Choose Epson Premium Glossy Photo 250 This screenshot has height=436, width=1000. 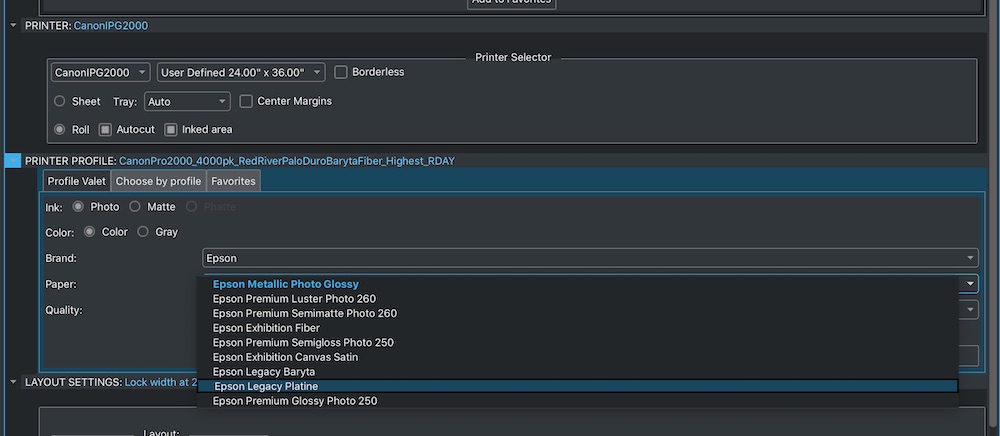[x=577, y=401]
